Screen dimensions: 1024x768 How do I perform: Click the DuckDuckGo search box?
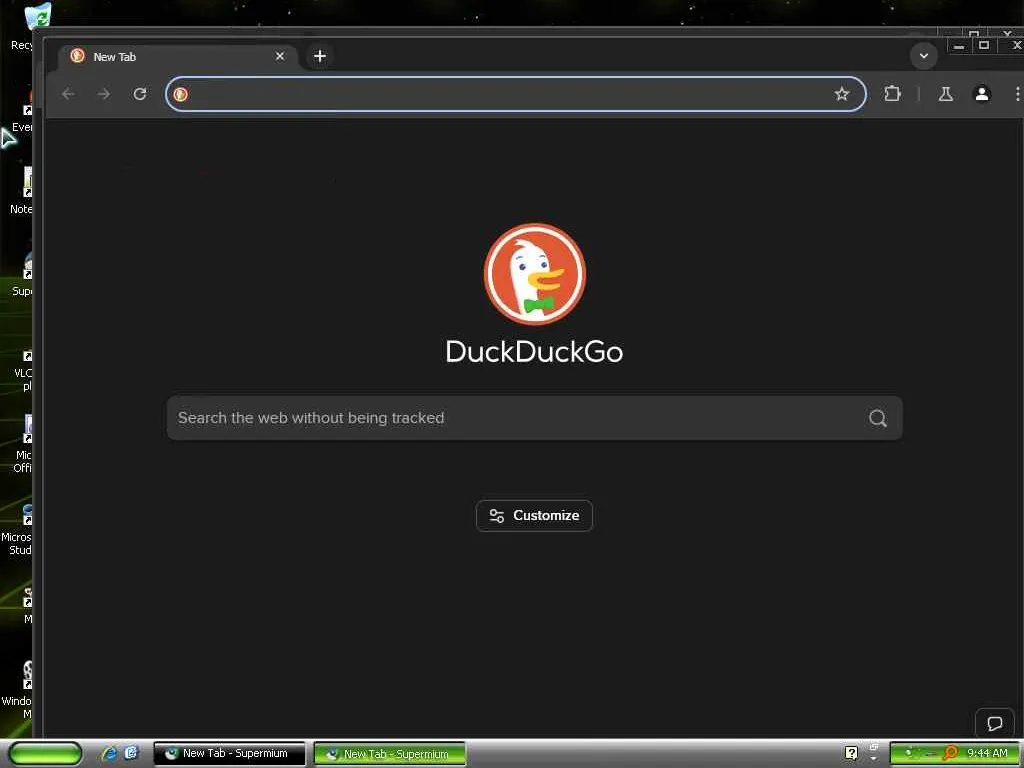pyautogui.click(x=535, y=418)
